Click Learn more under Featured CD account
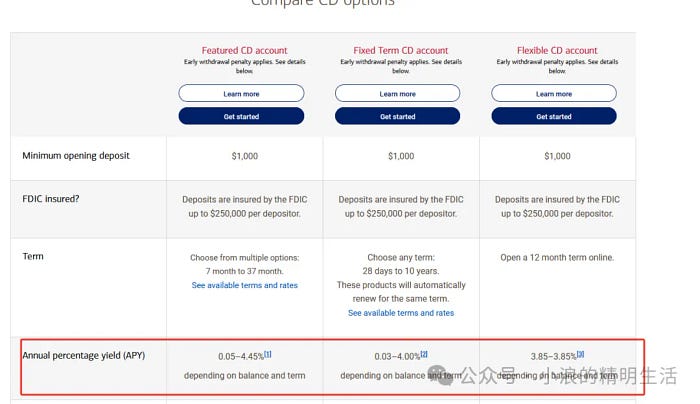 241,94
